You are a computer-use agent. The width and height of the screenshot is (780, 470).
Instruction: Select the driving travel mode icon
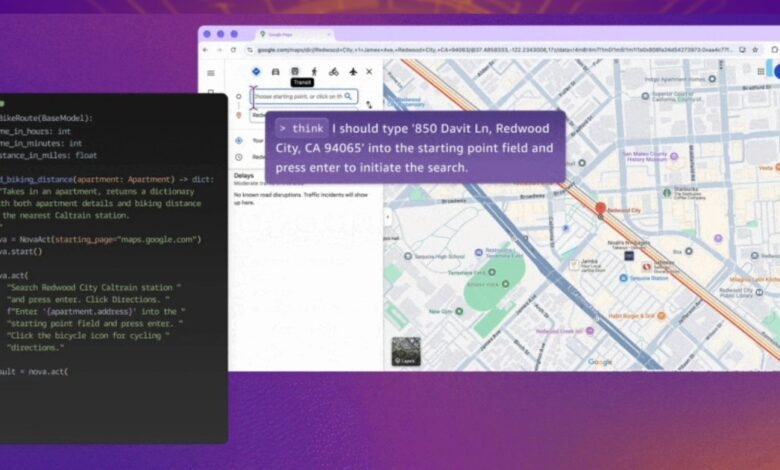tap(276, 71)
